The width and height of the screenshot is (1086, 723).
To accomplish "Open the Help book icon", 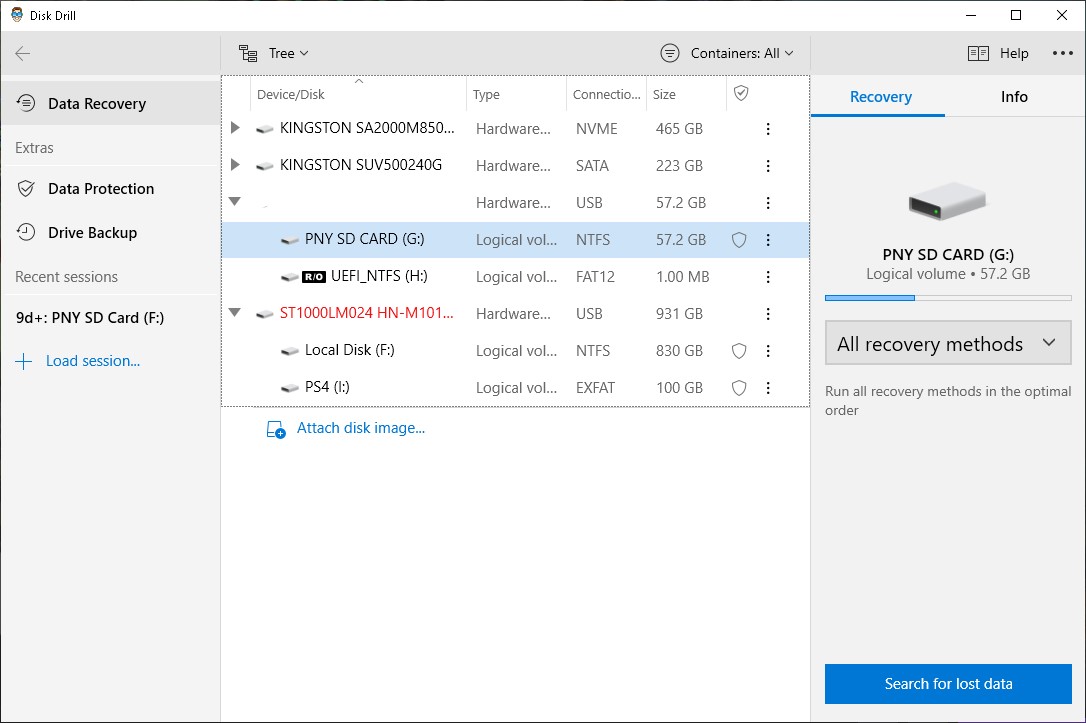I will [978, 53].
